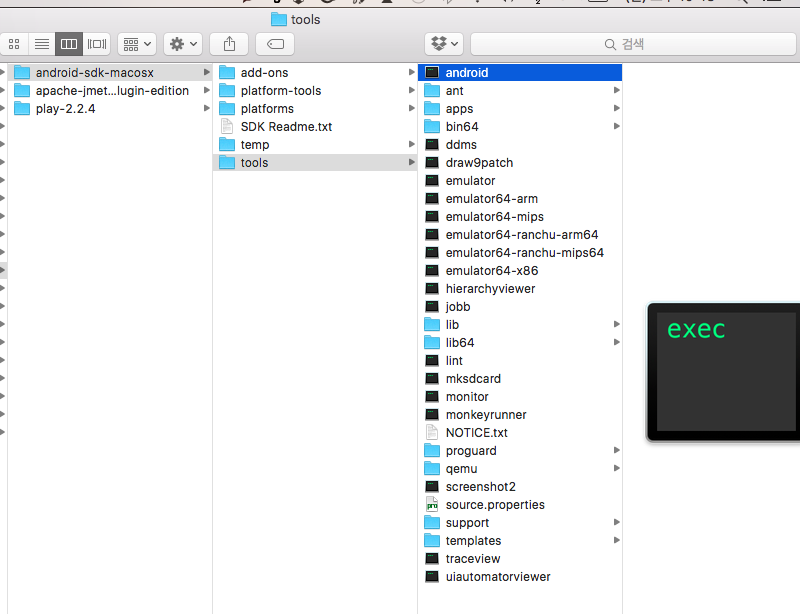This screenshot has height=614, width=800.
Task: Select the android-sdk-macosx folder
Action: 110,72
